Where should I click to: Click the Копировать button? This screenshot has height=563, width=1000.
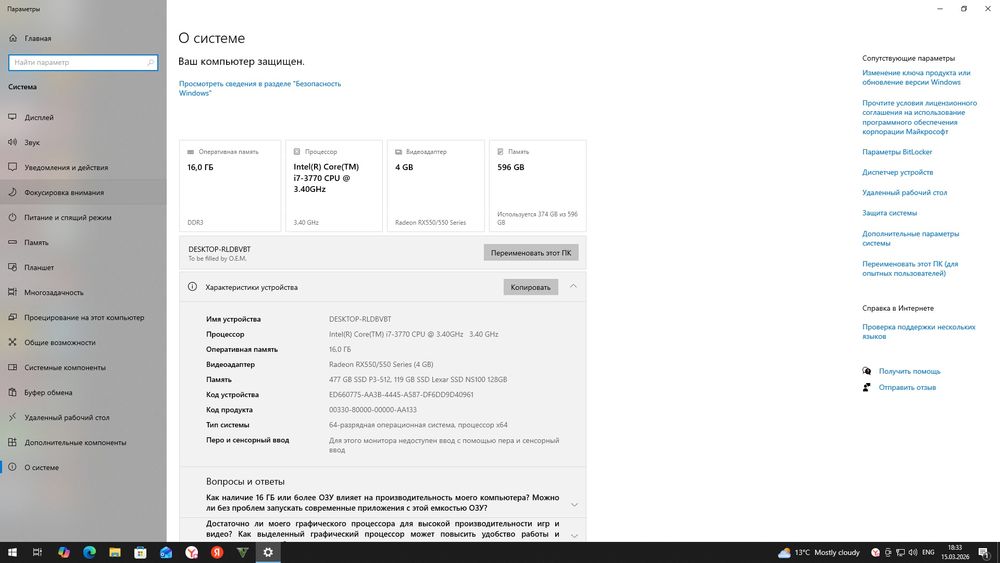531,287
